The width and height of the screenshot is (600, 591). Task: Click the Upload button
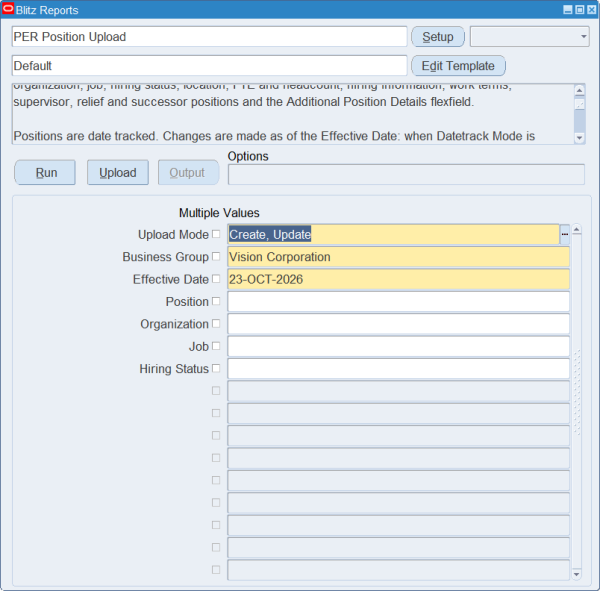point(118,173)
